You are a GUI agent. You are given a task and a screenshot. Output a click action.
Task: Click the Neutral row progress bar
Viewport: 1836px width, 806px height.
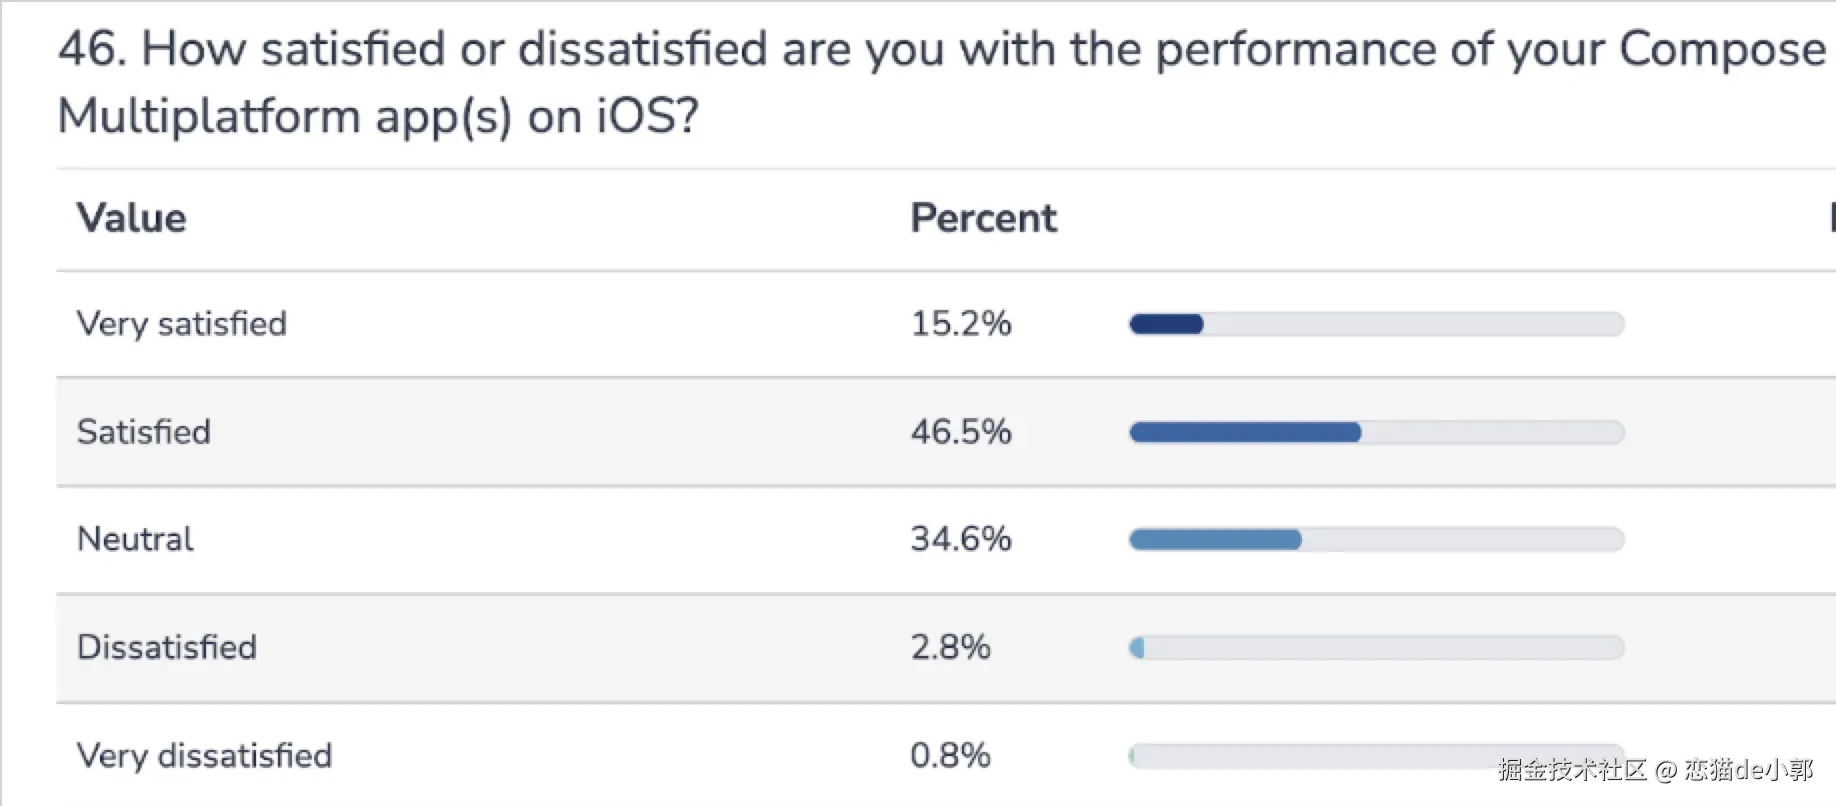tap(1376, 540)
